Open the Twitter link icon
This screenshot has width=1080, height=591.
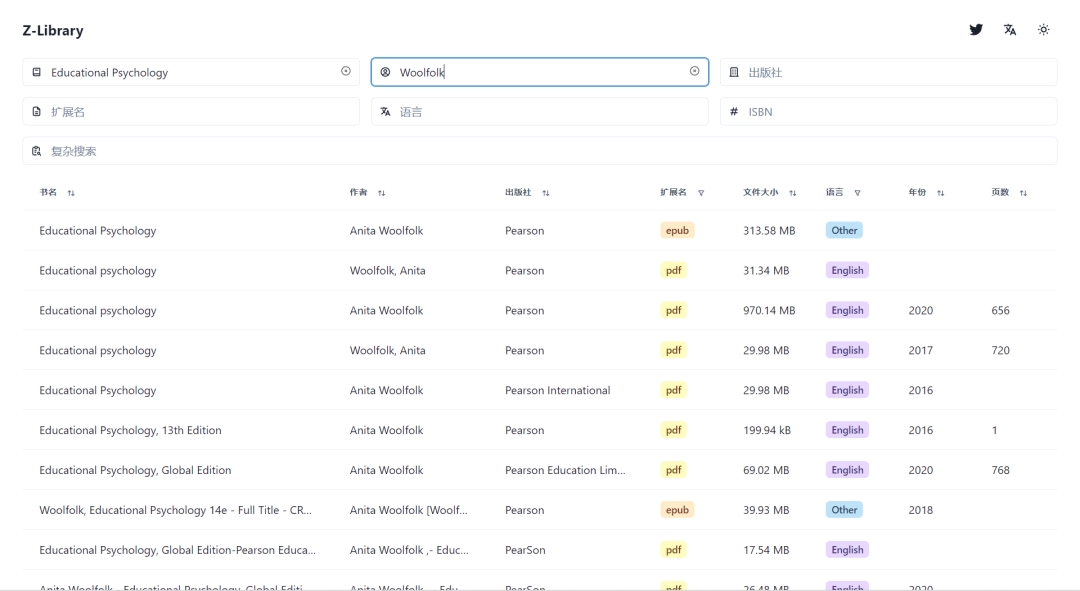(975, 30)
